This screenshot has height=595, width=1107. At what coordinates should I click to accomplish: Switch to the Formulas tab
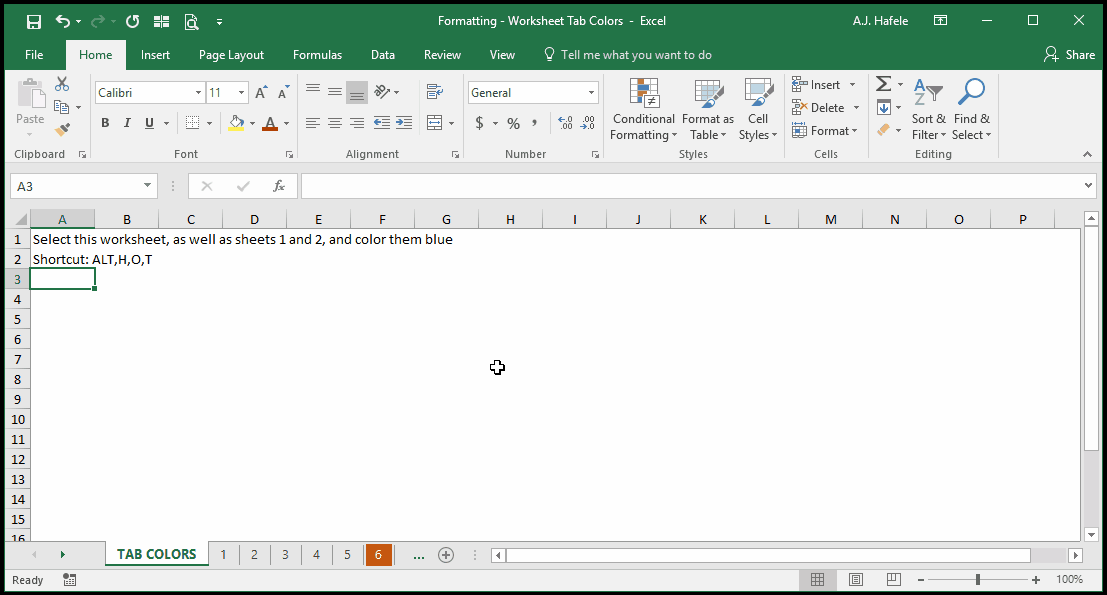point(318,55)
